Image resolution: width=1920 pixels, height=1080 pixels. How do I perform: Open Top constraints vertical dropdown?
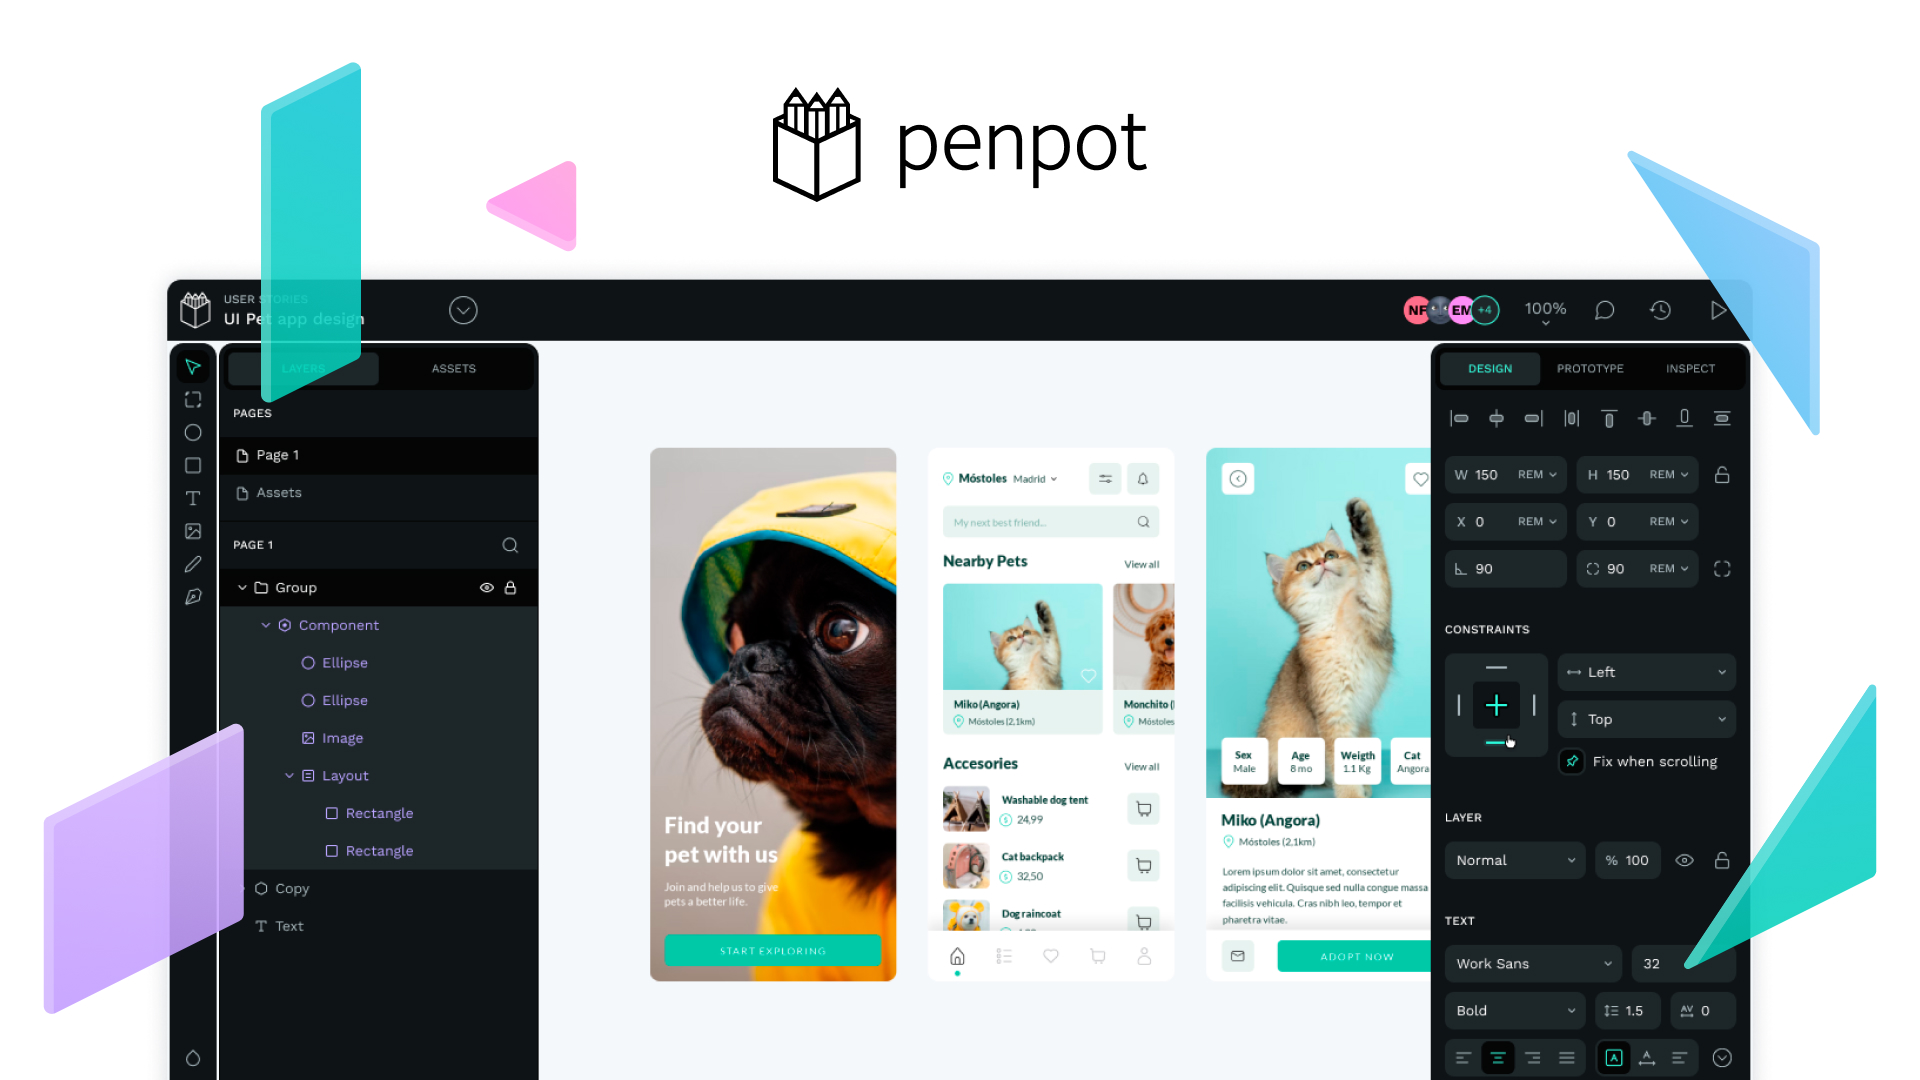1650,717
